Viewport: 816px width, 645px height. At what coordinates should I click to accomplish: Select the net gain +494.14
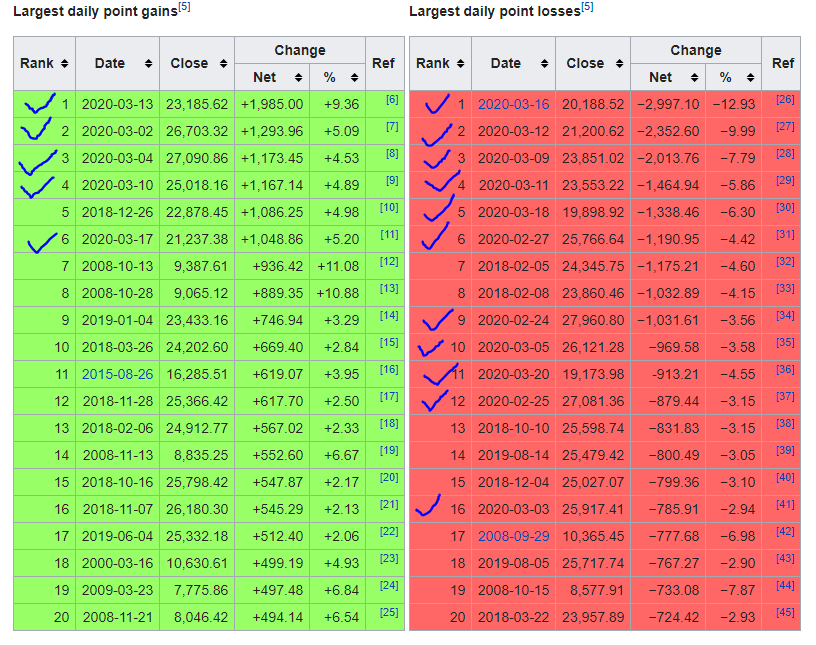(x=277, y=617)
